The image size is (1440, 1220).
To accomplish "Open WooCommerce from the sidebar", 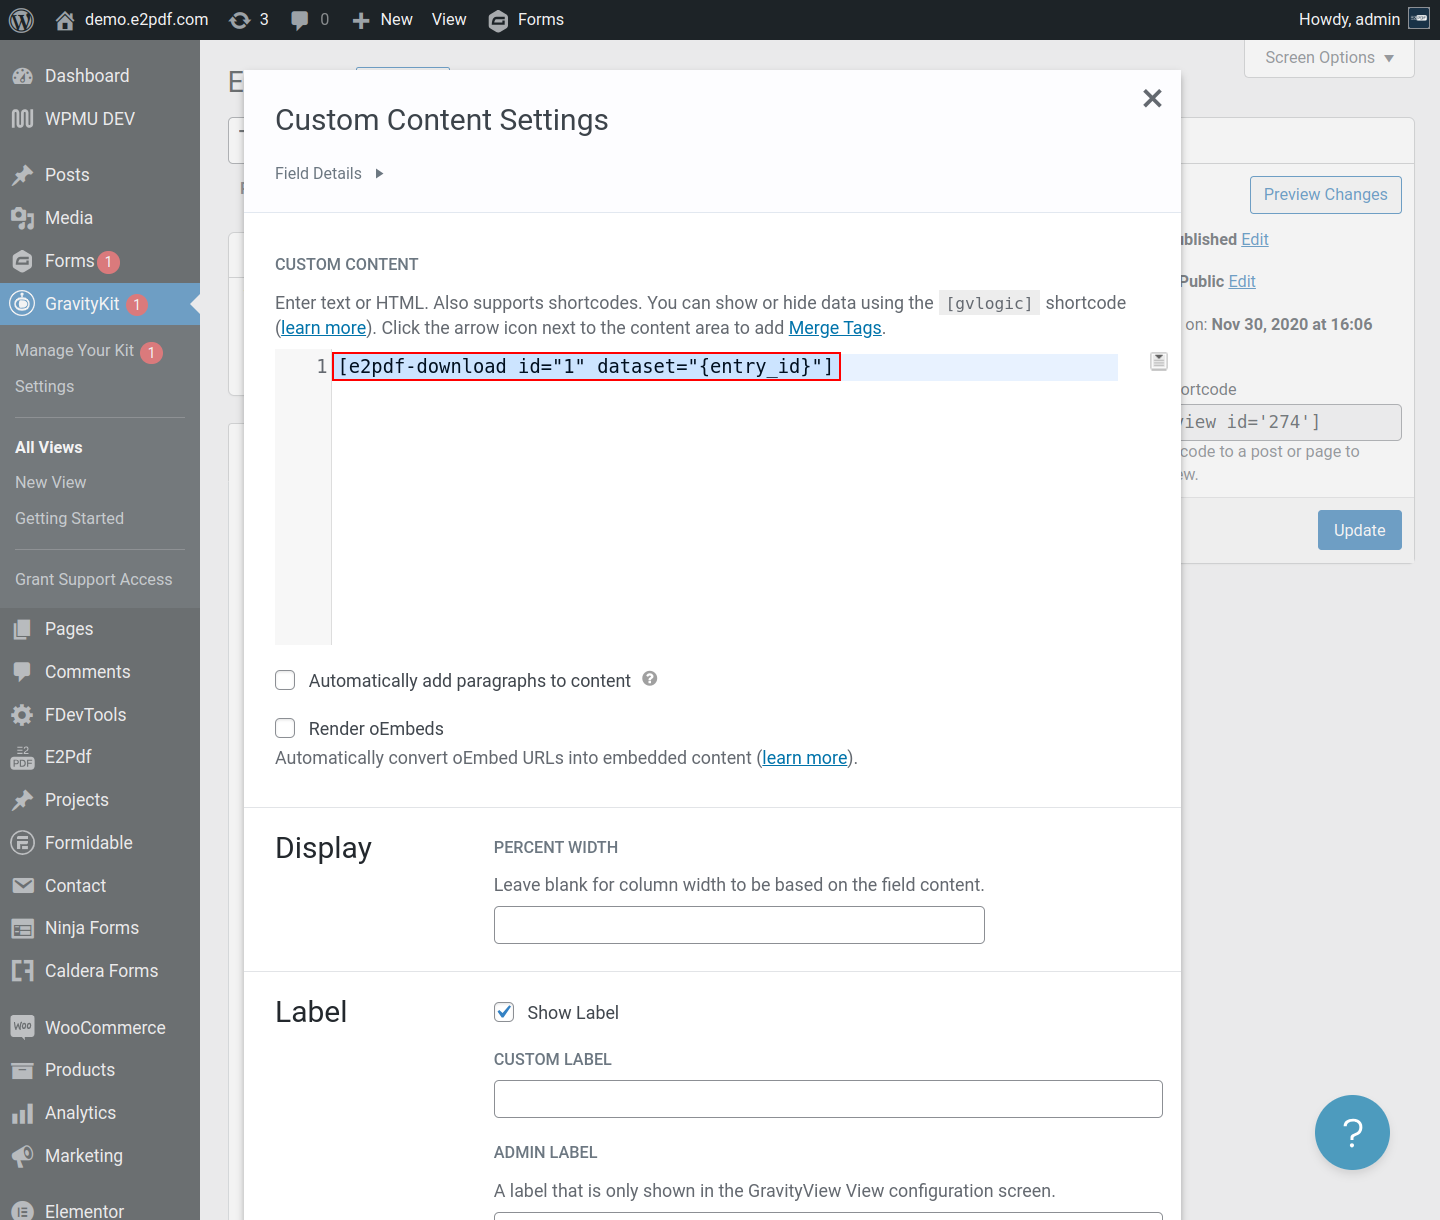I will pos(105,1027).
